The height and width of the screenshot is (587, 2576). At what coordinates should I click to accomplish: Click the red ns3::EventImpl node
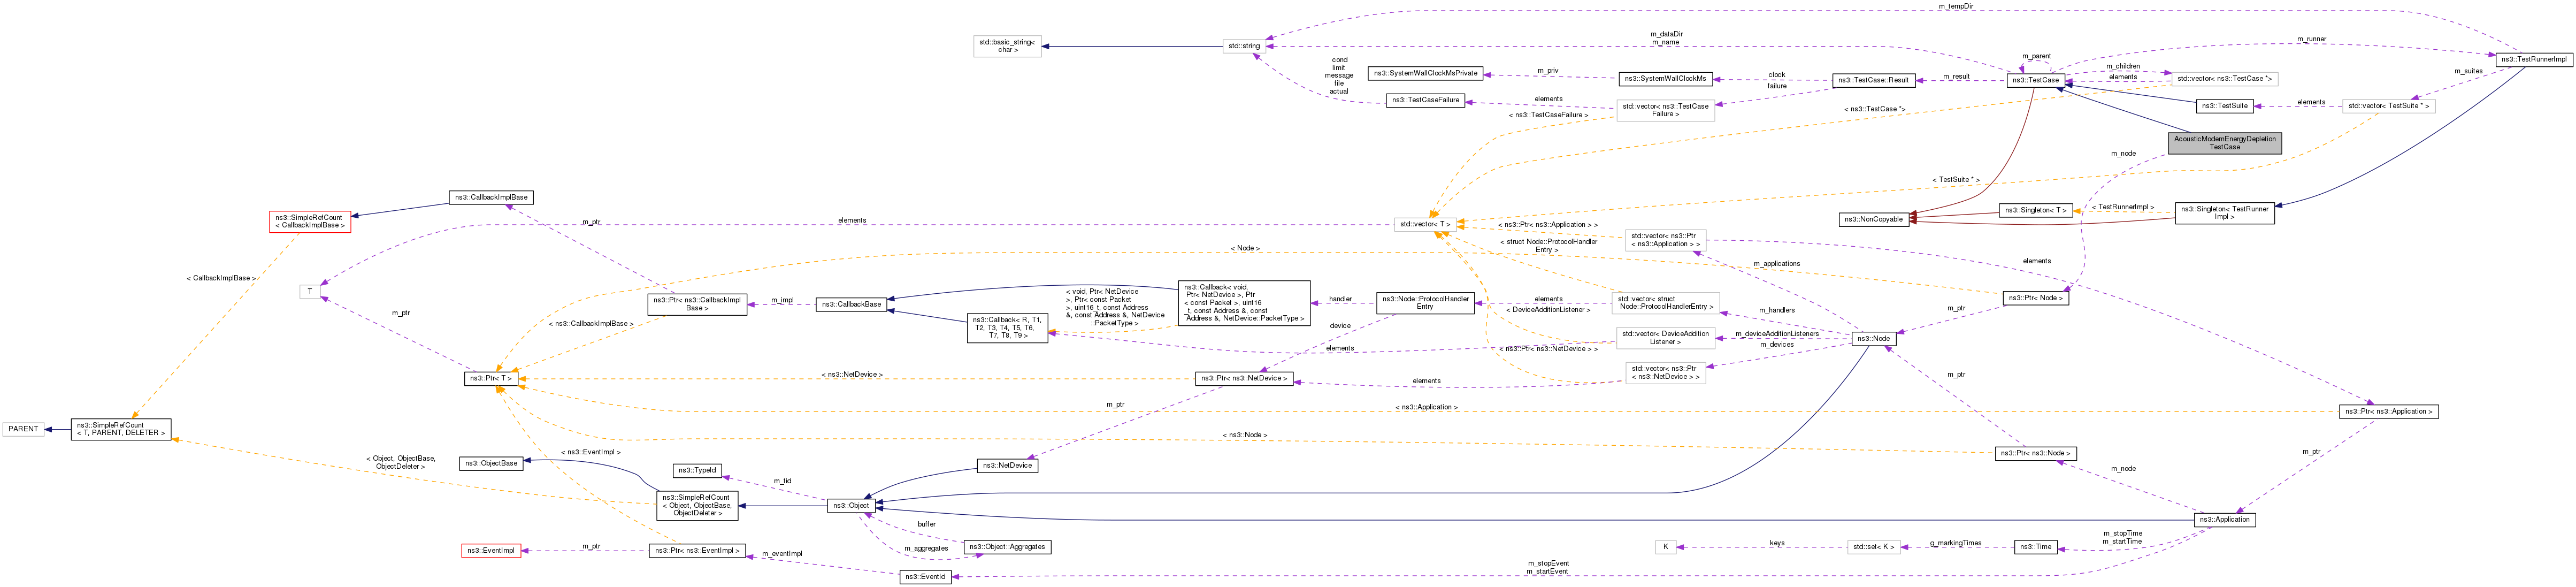coord(490,551)
